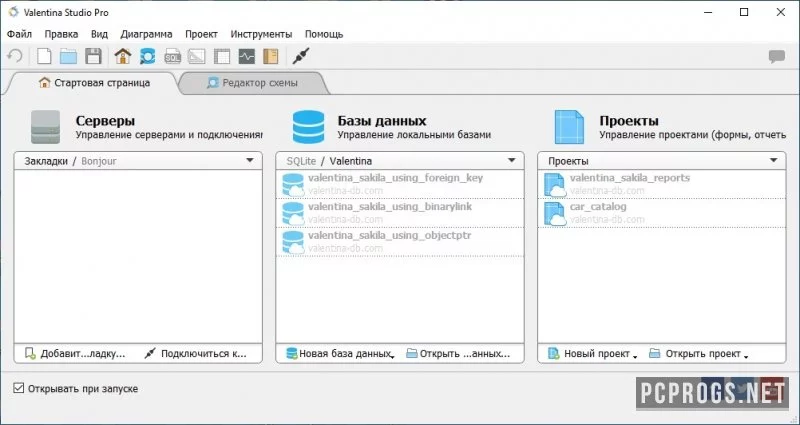Open the SQL editor icon
800x425 pixels.
[x=173, y=57]
